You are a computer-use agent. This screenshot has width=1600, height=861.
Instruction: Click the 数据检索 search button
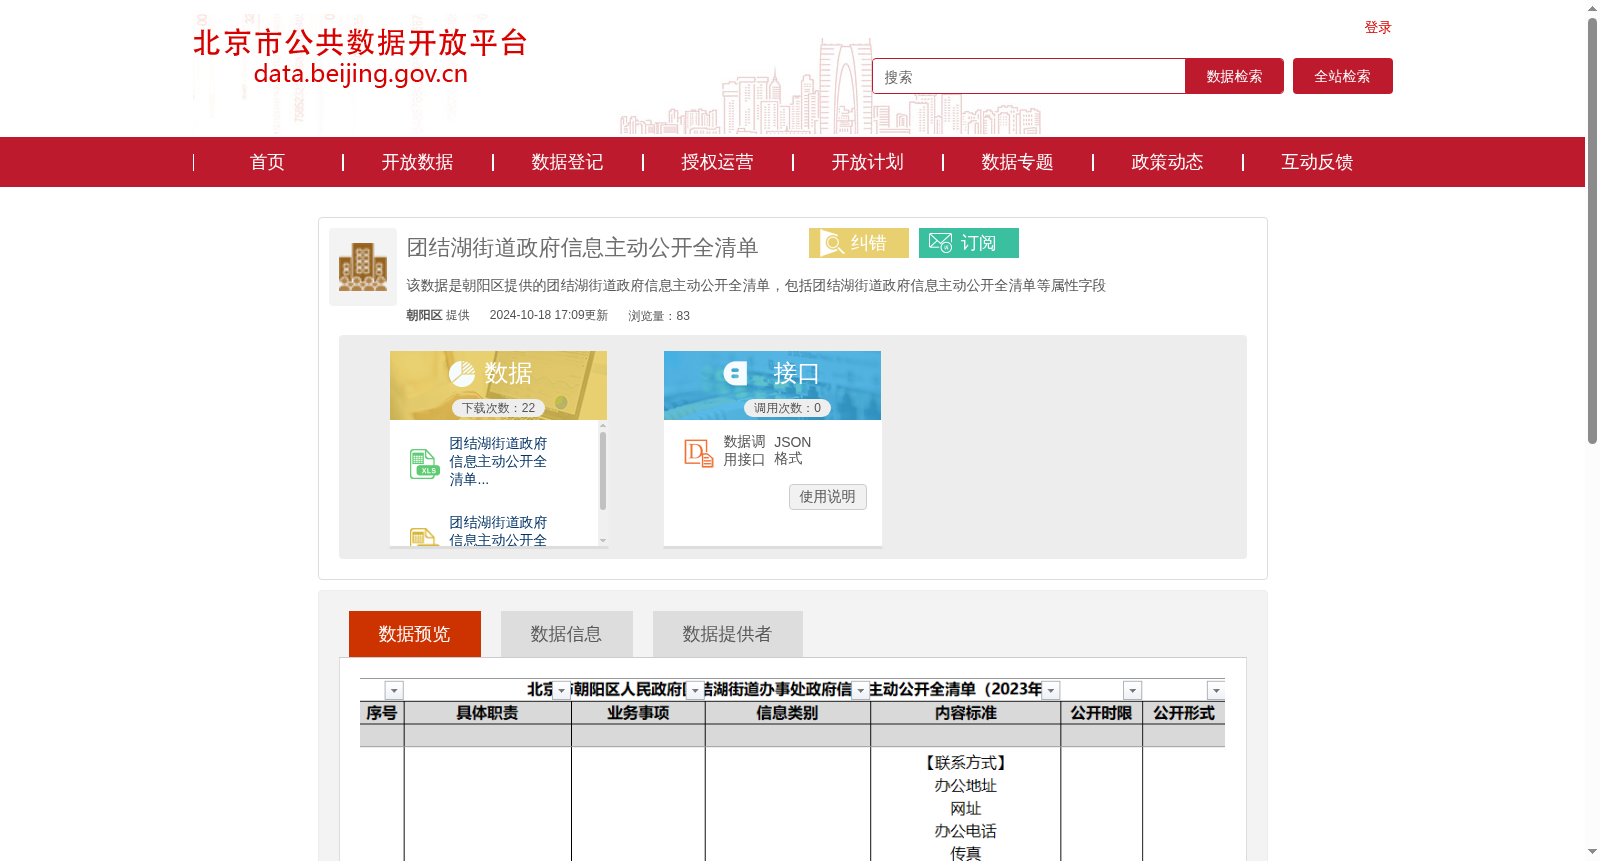click(x=1234, y=76)
